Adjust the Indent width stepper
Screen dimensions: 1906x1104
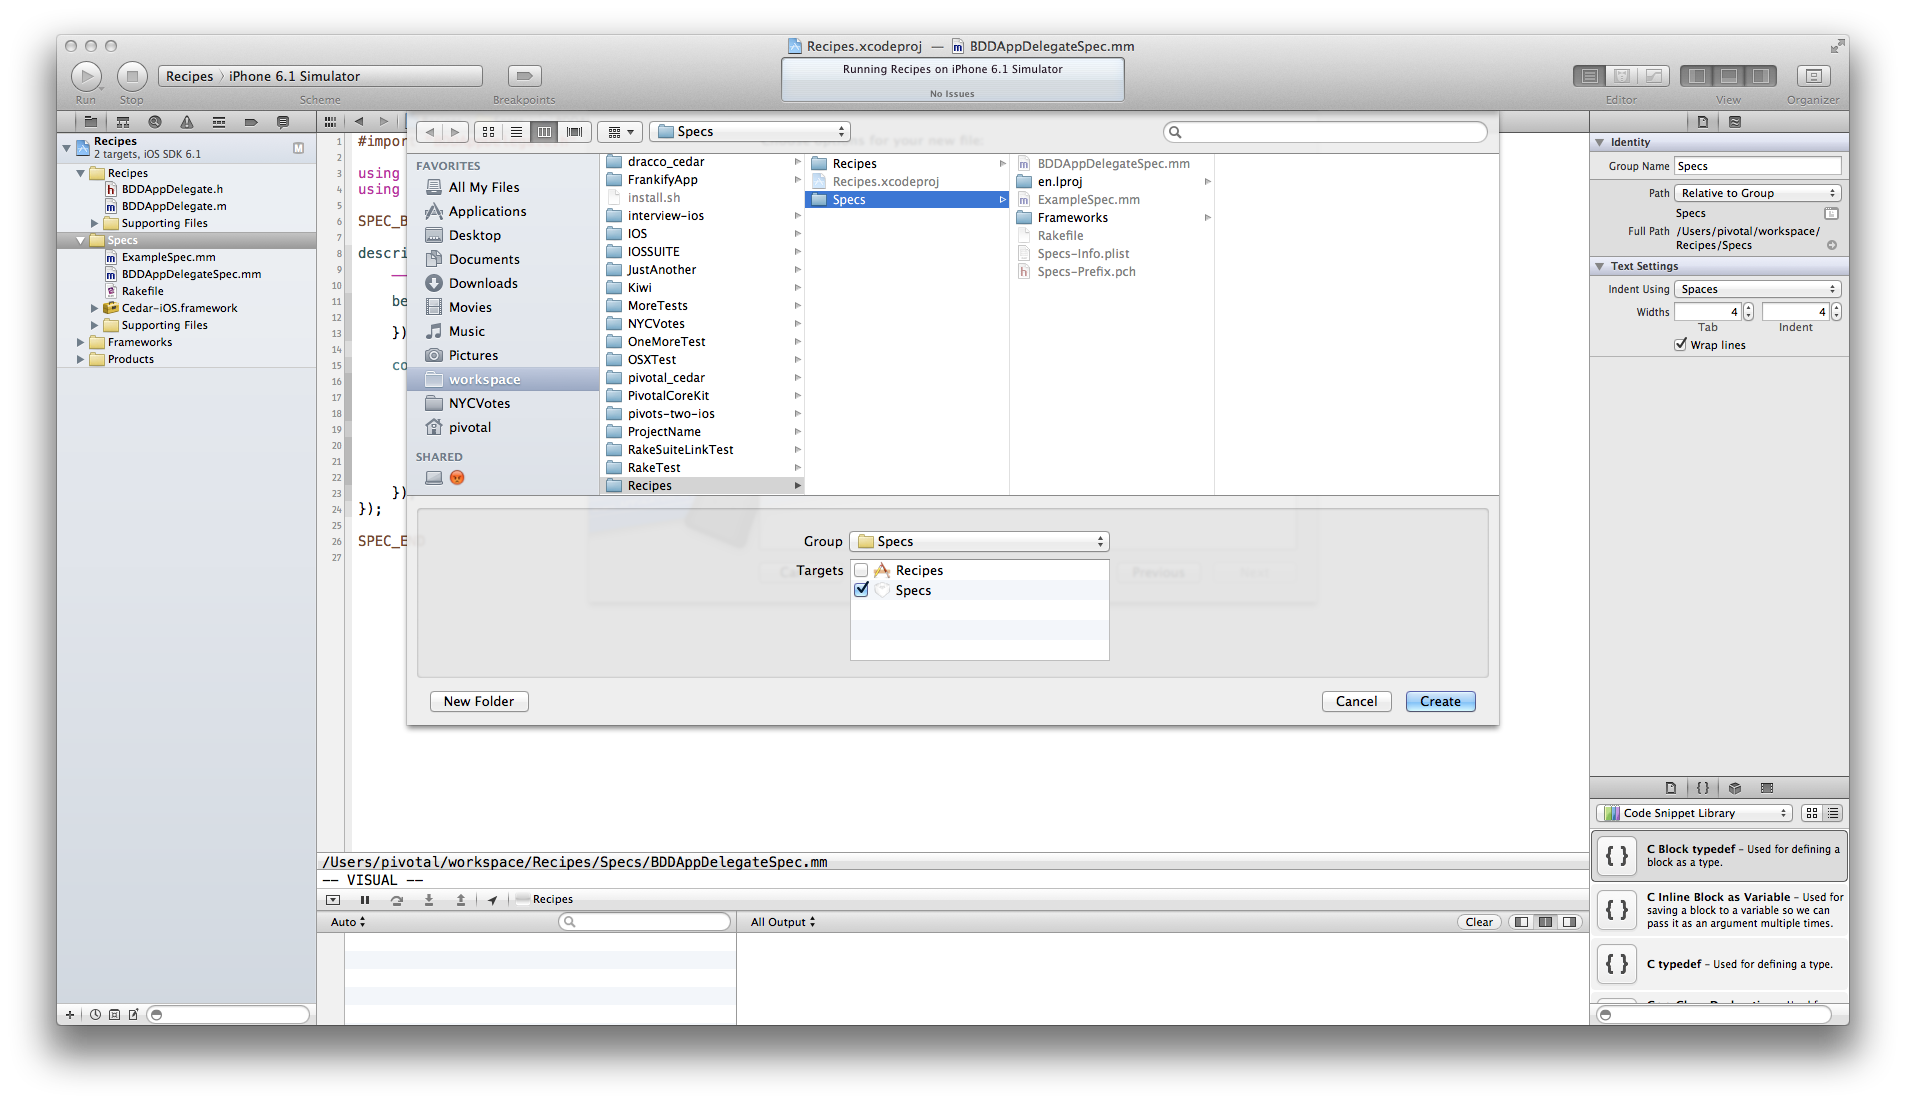tap(1836, 312)
